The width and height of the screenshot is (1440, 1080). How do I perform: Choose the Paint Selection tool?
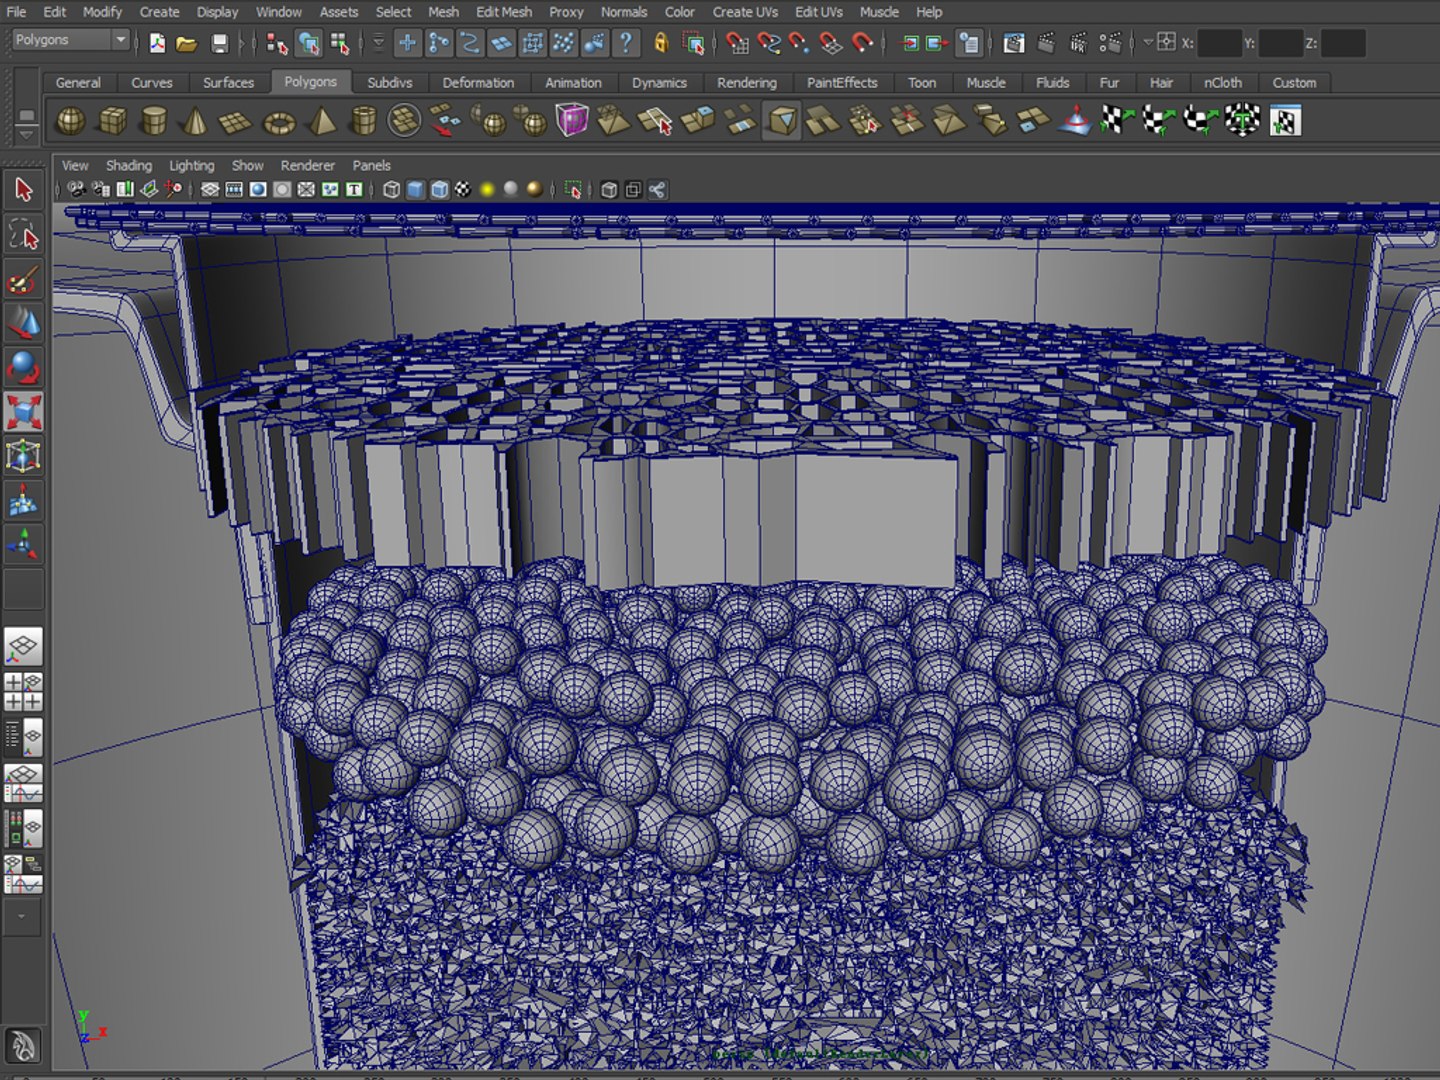[x=23, y=281]
